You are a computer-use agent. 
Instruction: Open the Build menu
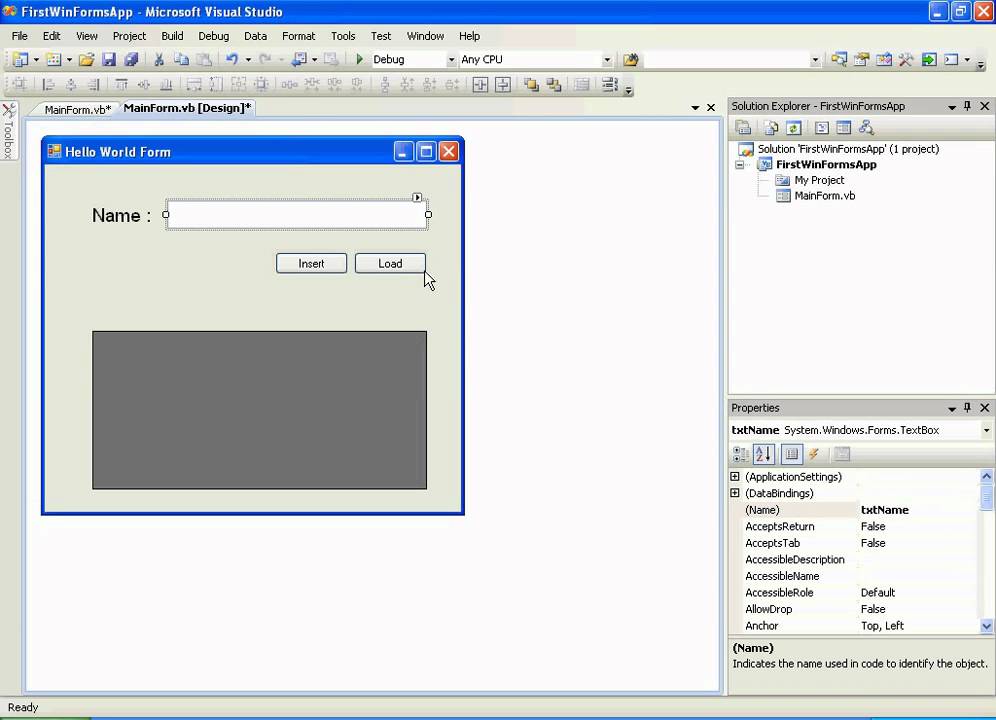pyautogui.click(x=172, y=36)
